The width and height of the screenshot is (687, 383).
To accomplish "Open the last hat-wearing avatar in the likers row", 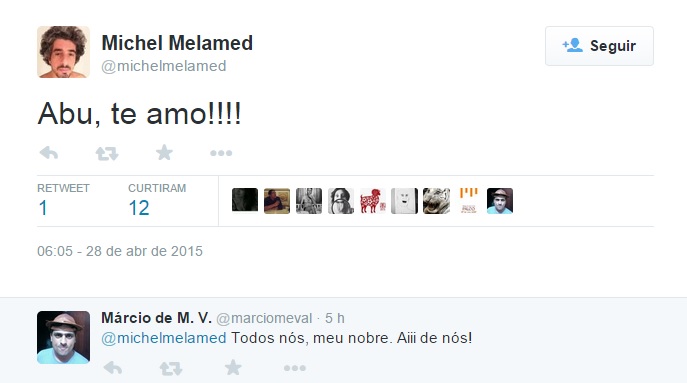I will tap(500, 201).
